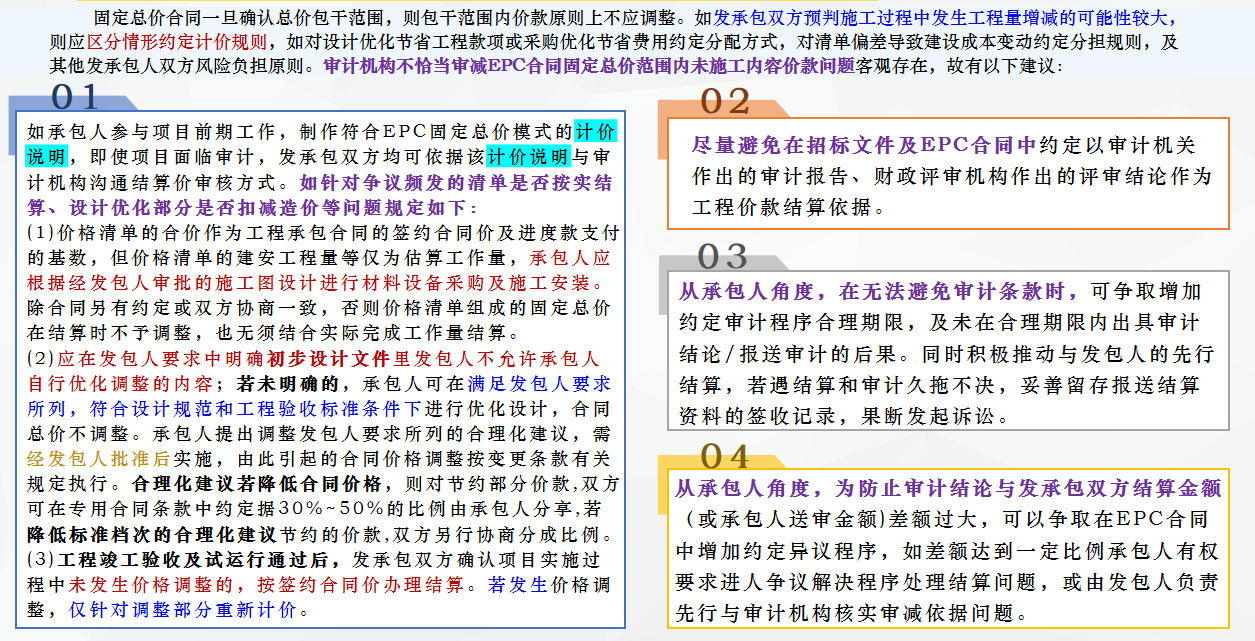
Task: Click the phrase "中增加约定异议程序"
Action: [775, 551]
